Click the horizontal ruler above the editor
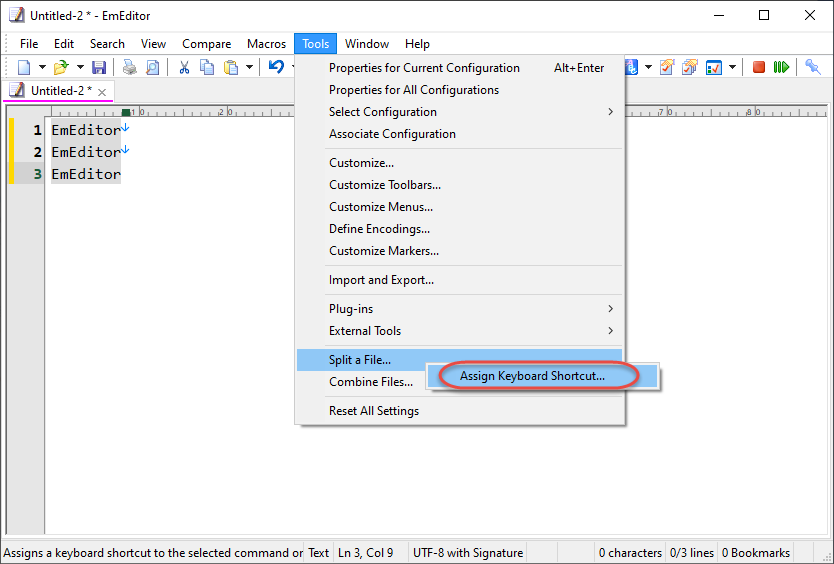The width and height of the screenshot is (834, 564). (172, 112)
